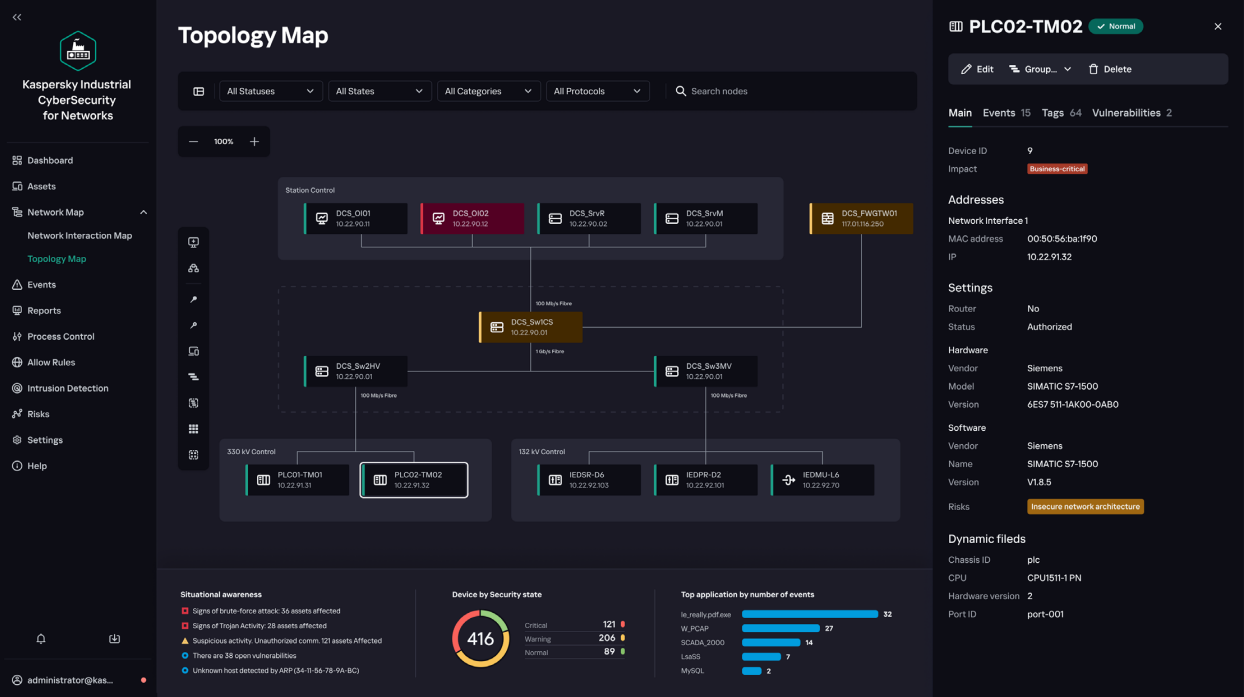Click the stacked layers icon in map toolbar
The height and width of the screenshot is (697, 1244).
point(193,377)
